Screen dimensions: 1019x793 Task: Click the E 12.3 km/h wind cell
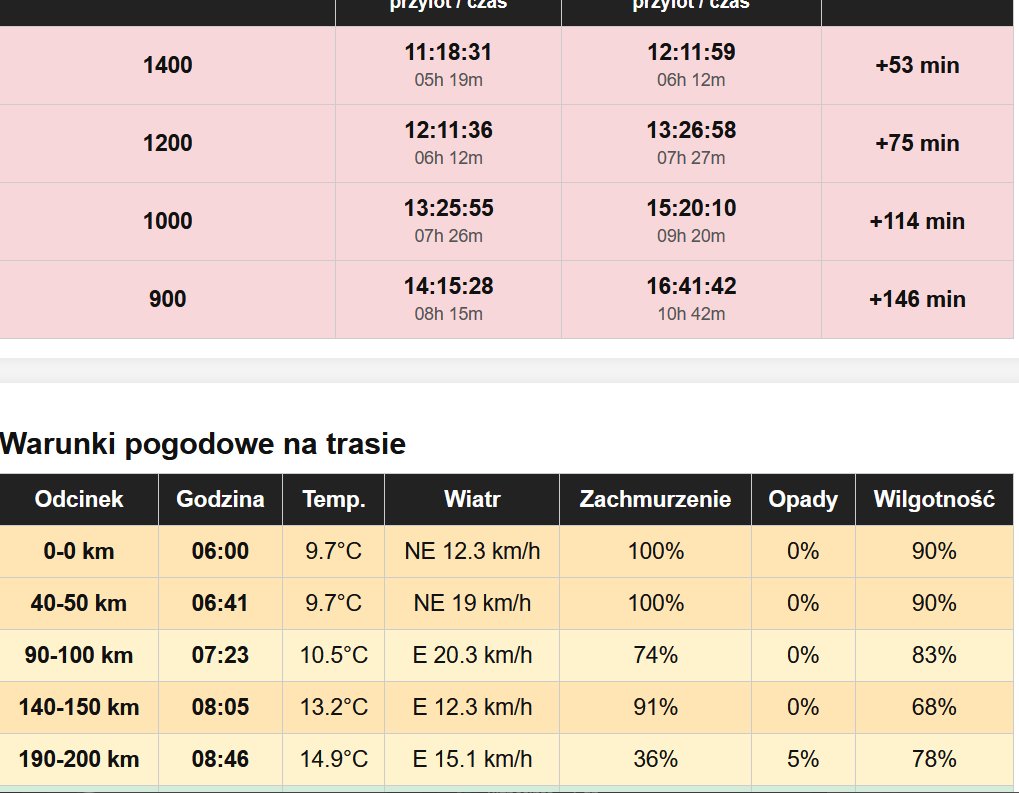coord(472,707)
